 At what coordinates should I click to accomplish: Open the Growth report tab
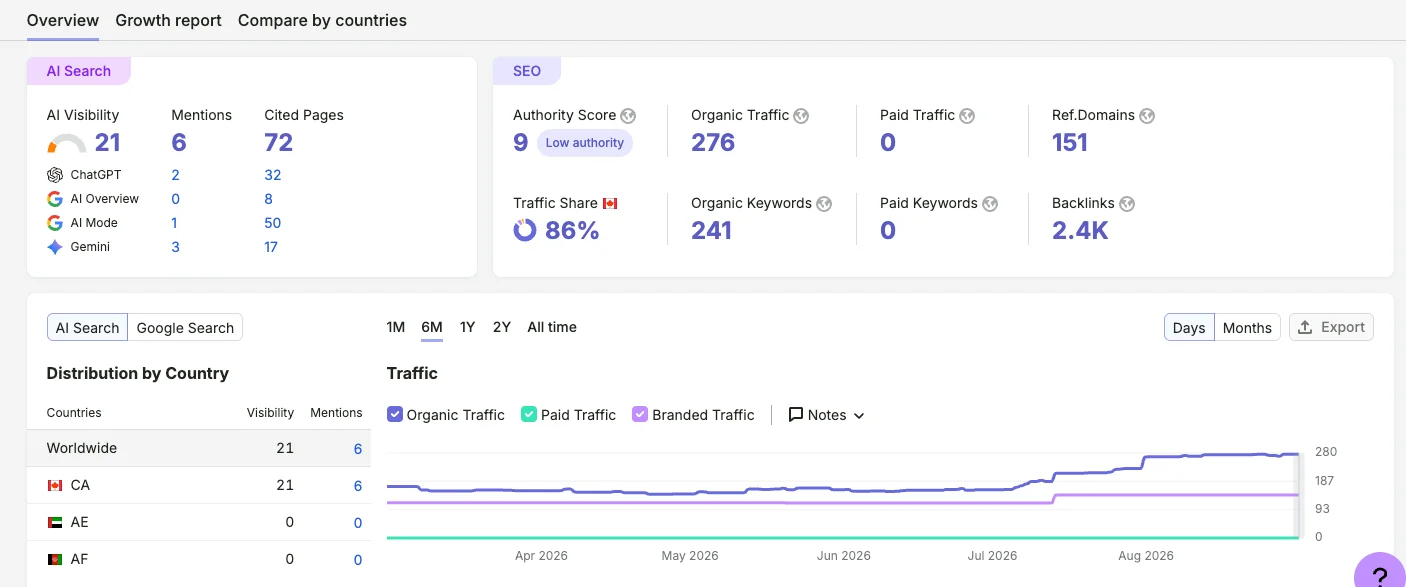coord(168,20)
